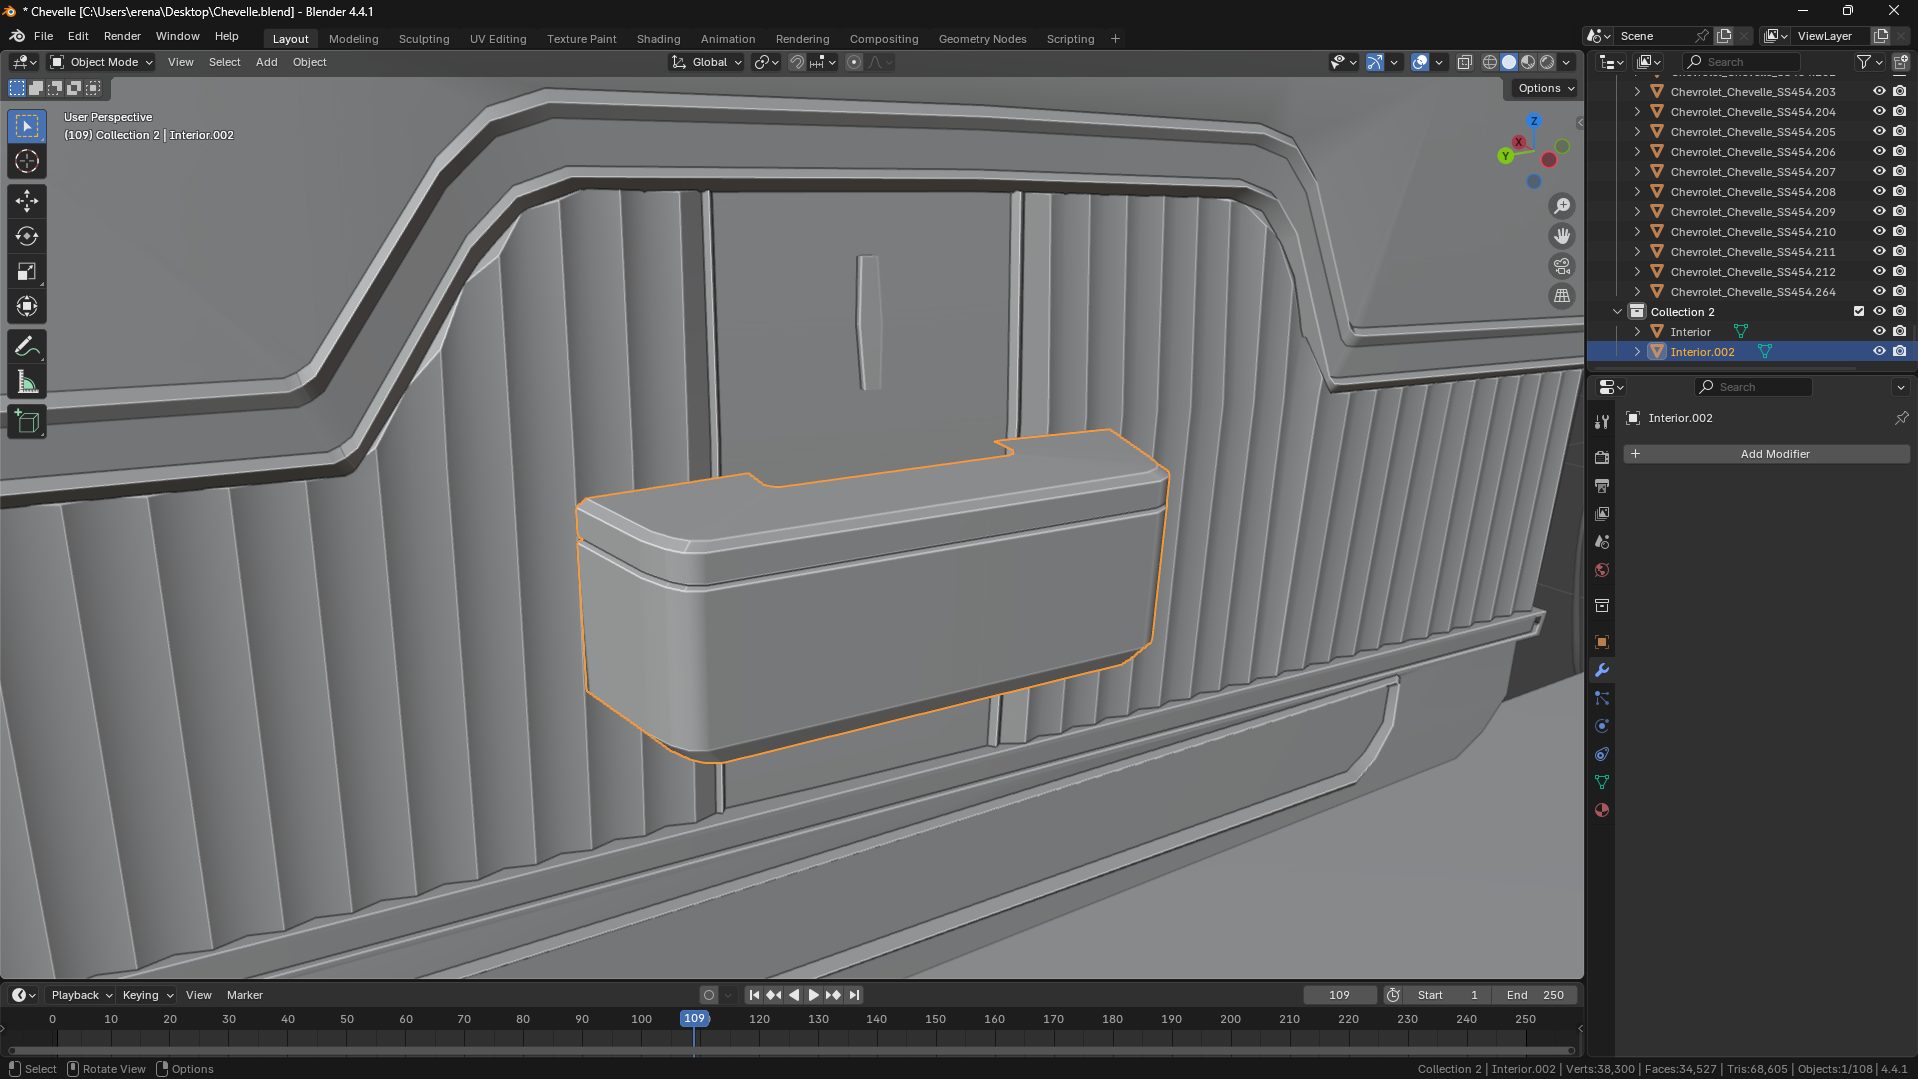The height and width of the screenshot is (1079, 1918).
Task: Open the Output properties tab
Action: tap(1602, 485)
